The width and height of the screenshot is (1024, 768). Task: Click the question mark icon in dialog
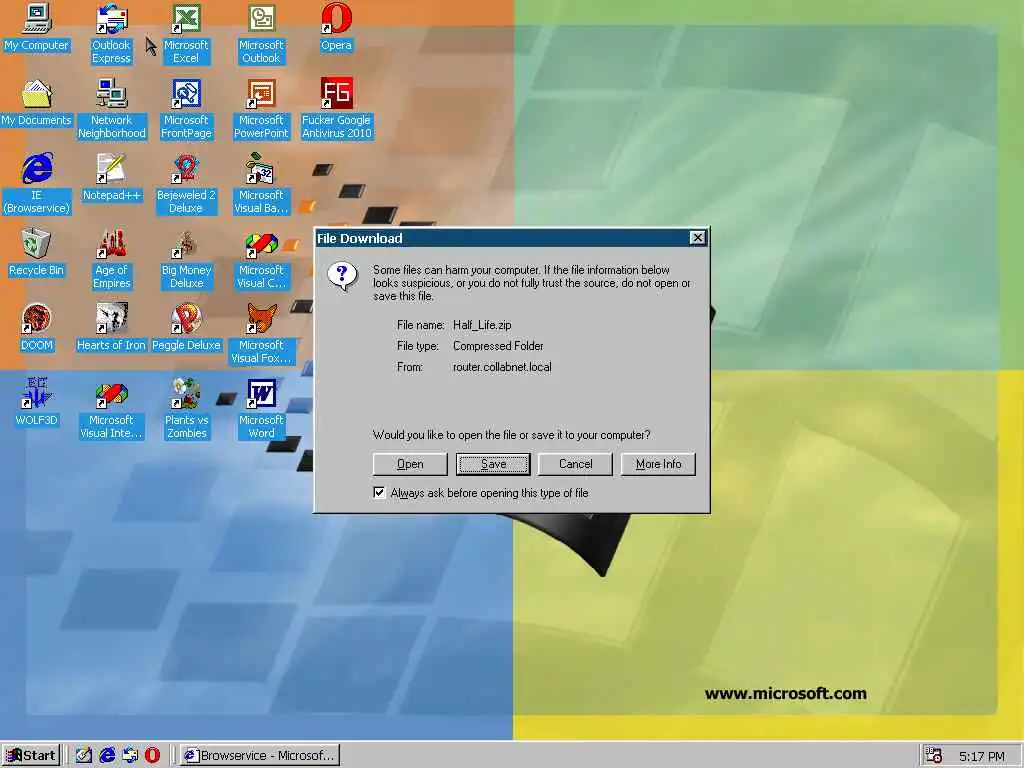pyautogui.click(x=343, y=276)
